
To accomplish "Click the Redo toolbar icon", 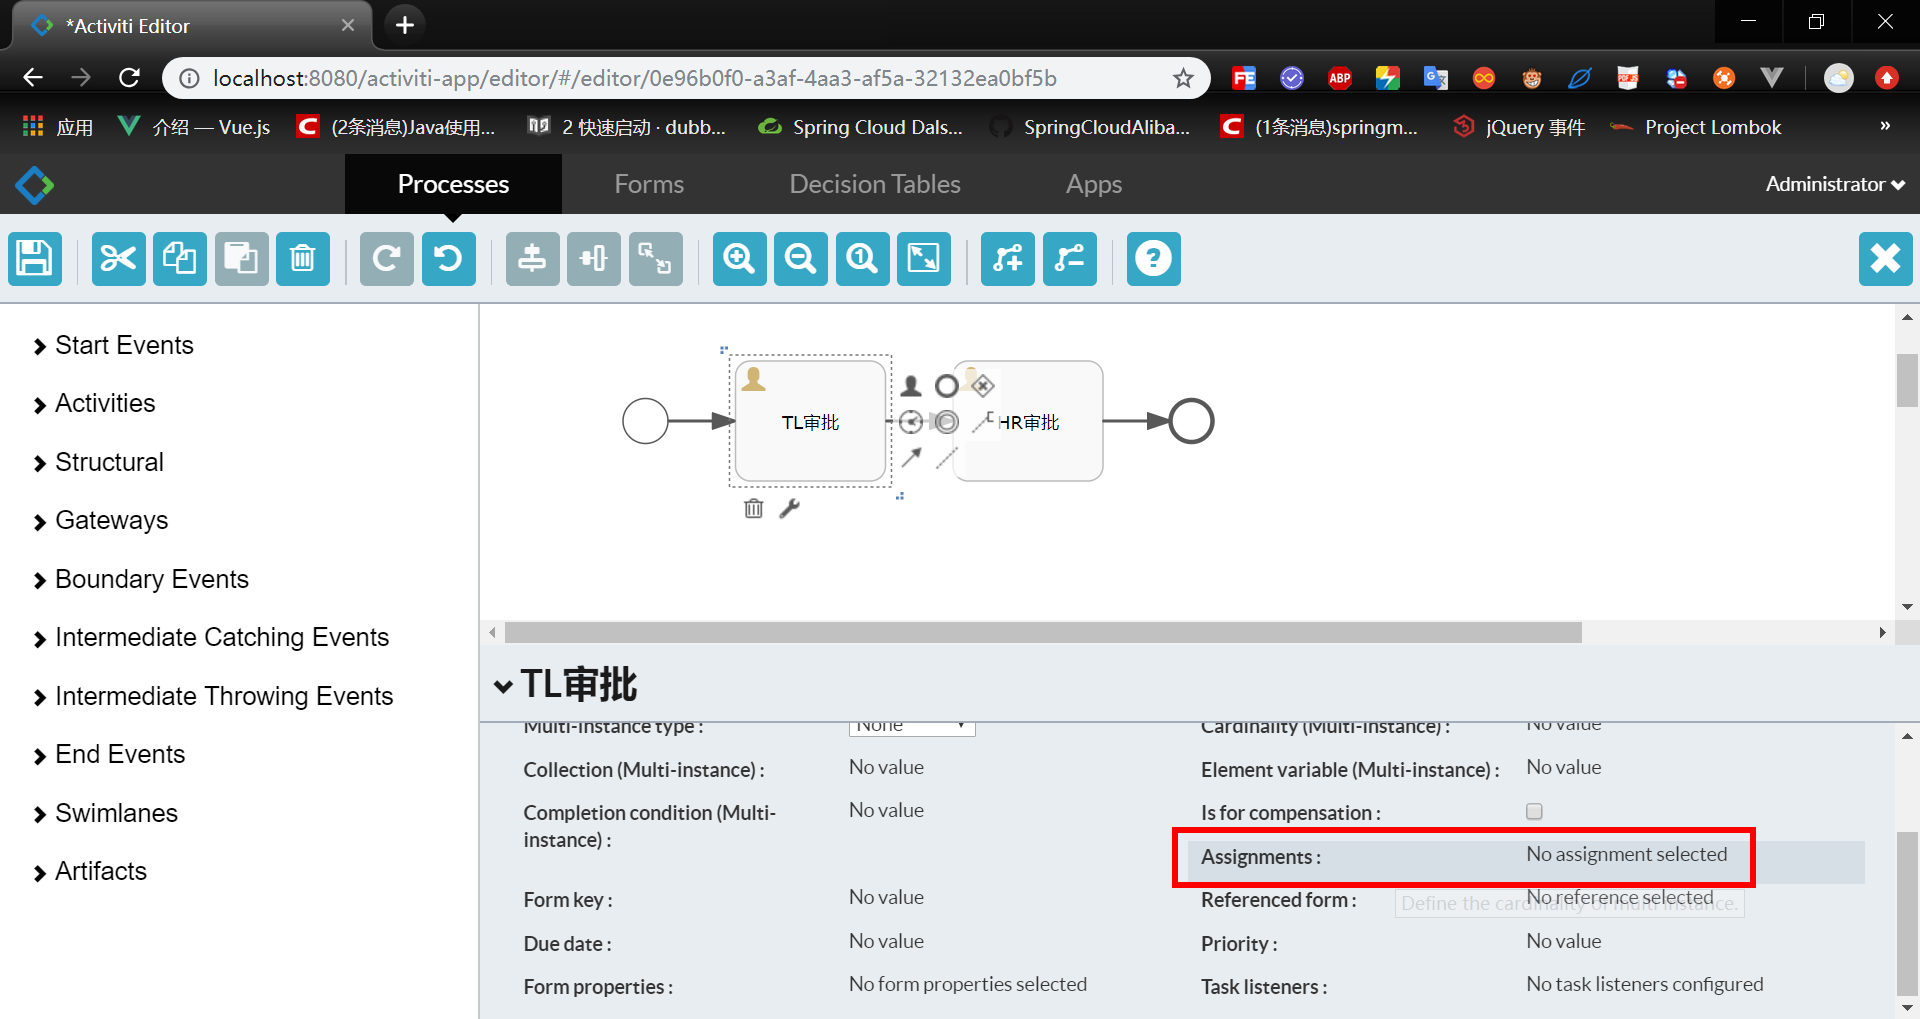I will 387,259.
